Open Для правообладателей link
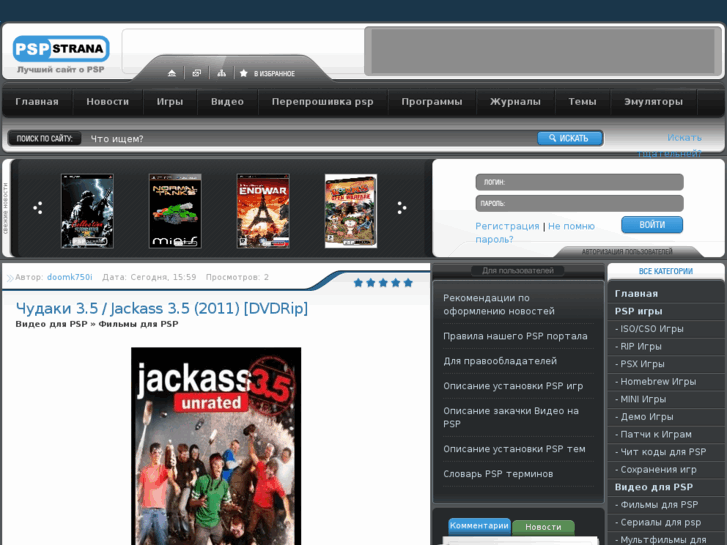This screenshot has height=545, width=727. (x=500, y=361)
